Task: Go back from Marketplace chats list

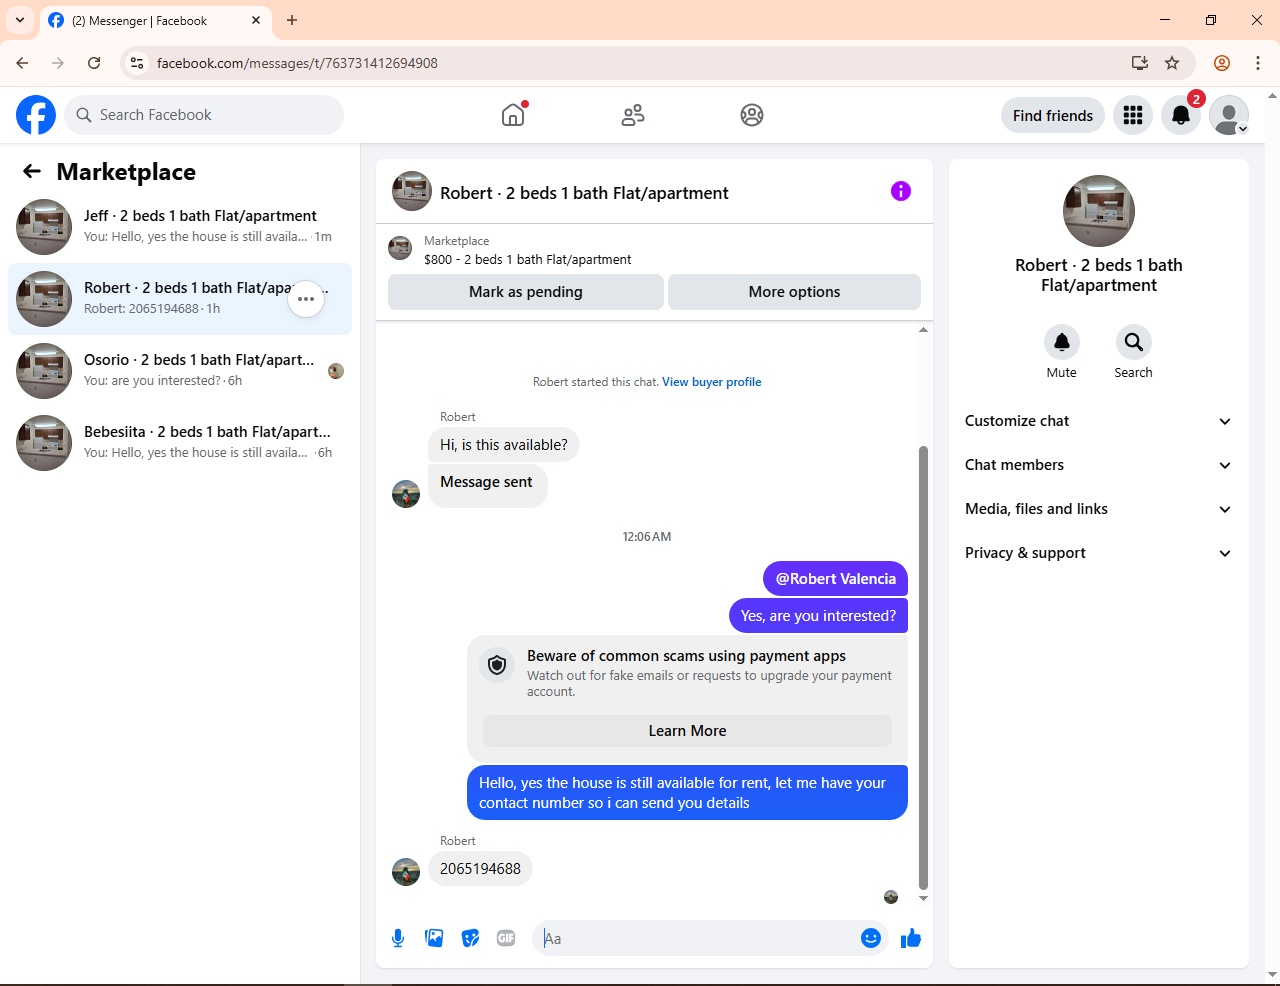Action: click(32, 172)
